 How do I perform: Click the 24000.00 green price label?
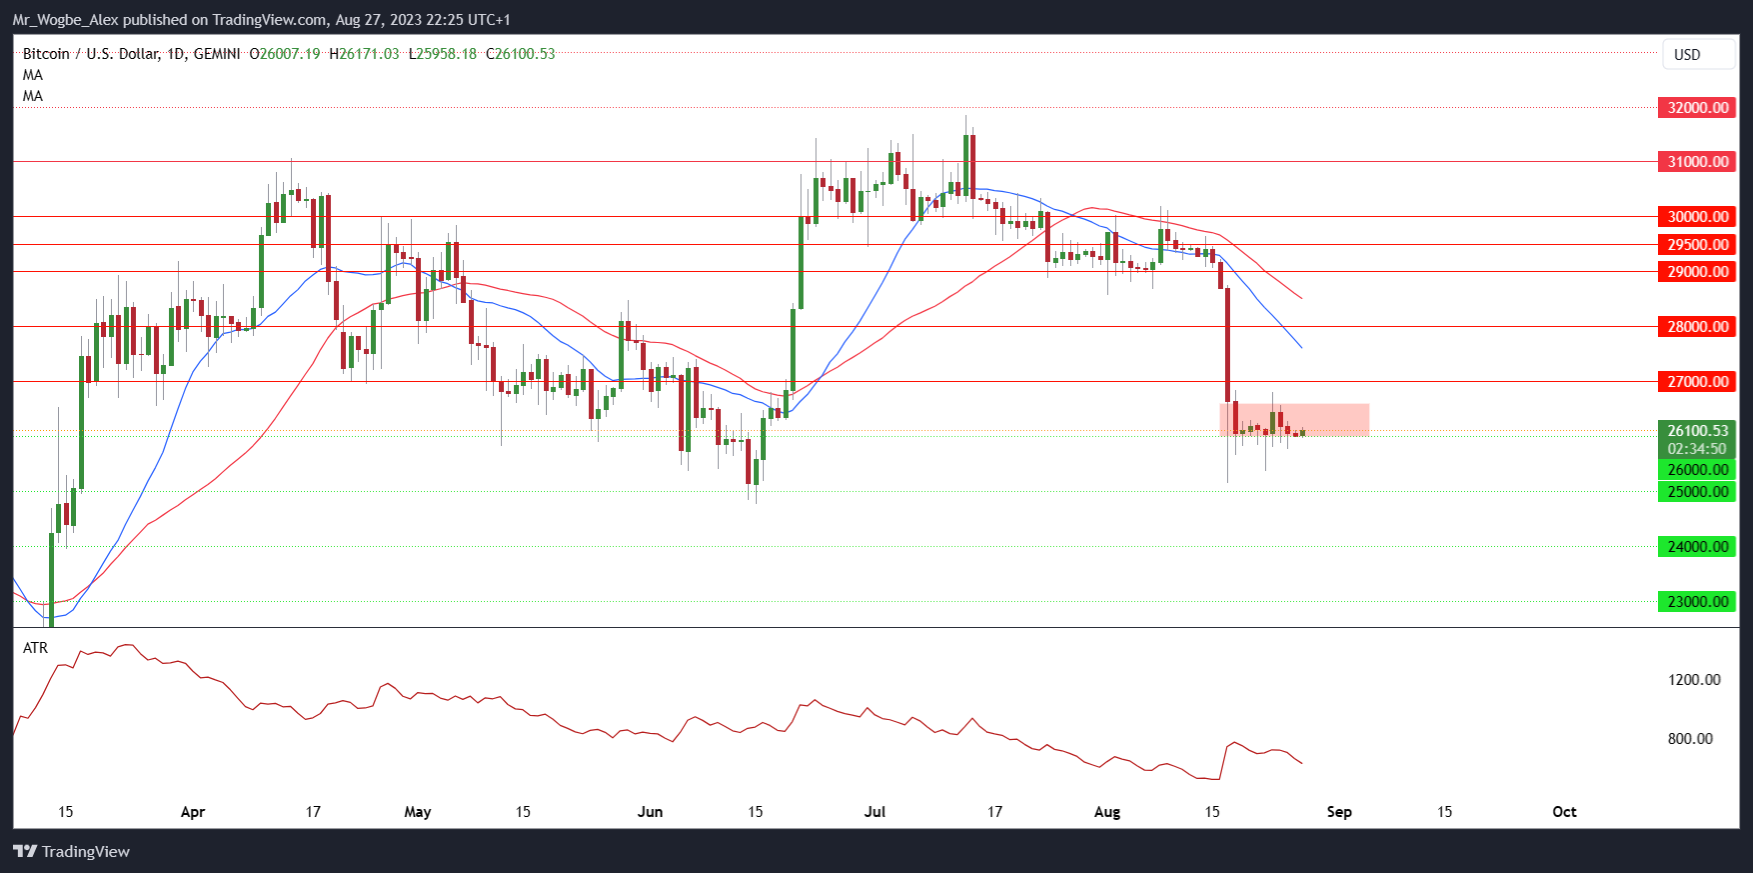(1697, 546)
